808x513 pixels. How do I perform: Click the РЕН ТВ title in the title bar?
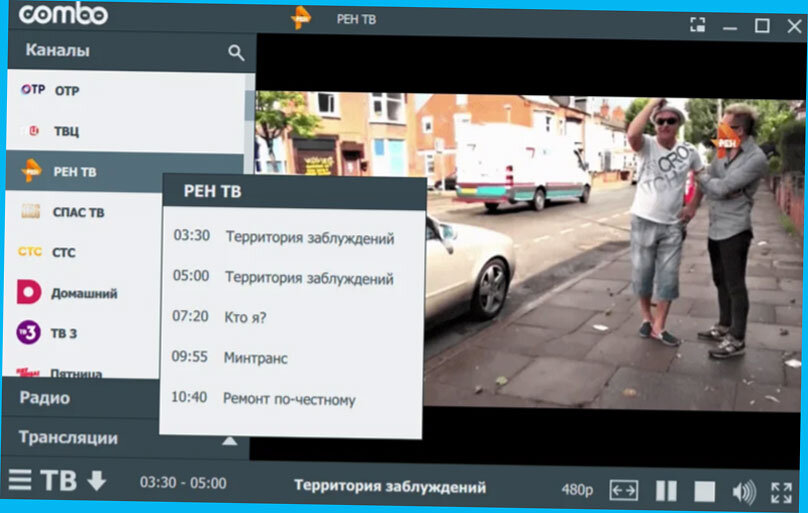pos(356,20)
